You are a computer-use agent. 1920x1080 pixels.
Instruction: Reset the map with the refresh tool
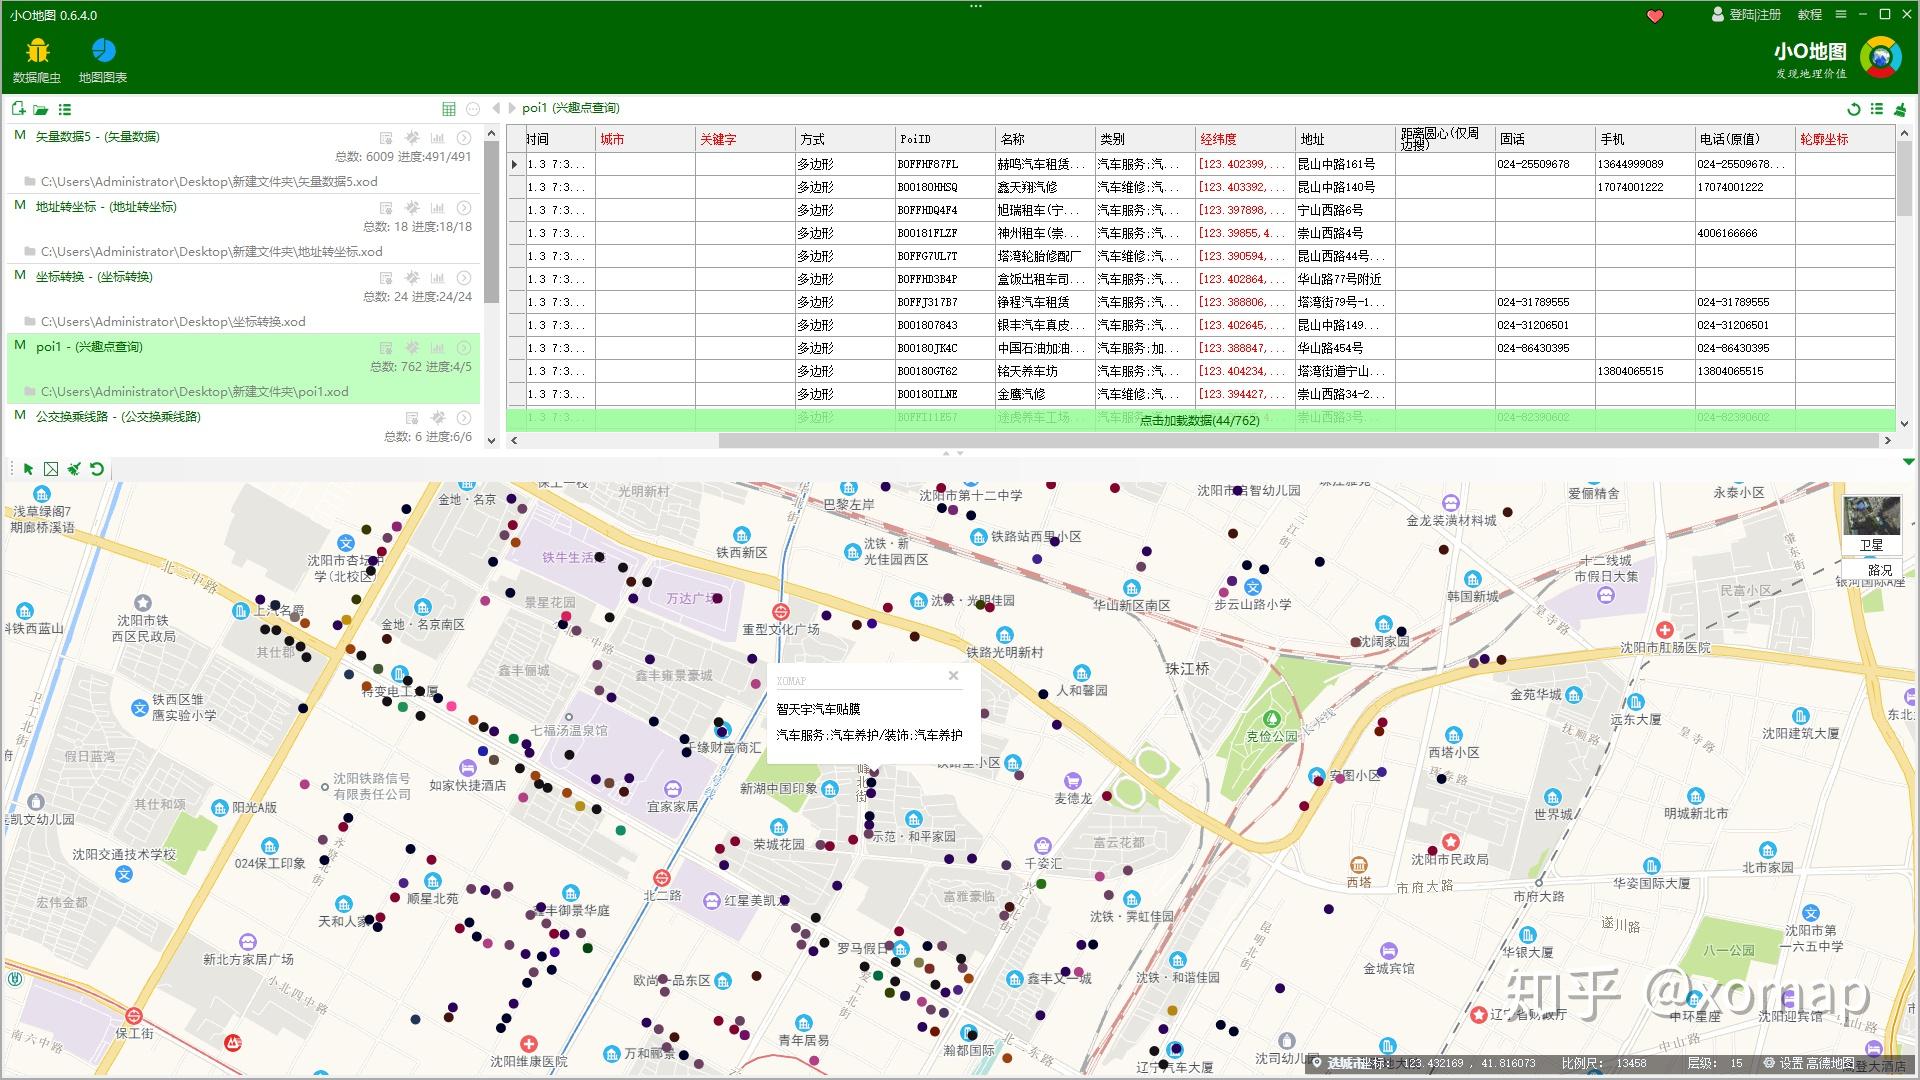tap(97, 469)
